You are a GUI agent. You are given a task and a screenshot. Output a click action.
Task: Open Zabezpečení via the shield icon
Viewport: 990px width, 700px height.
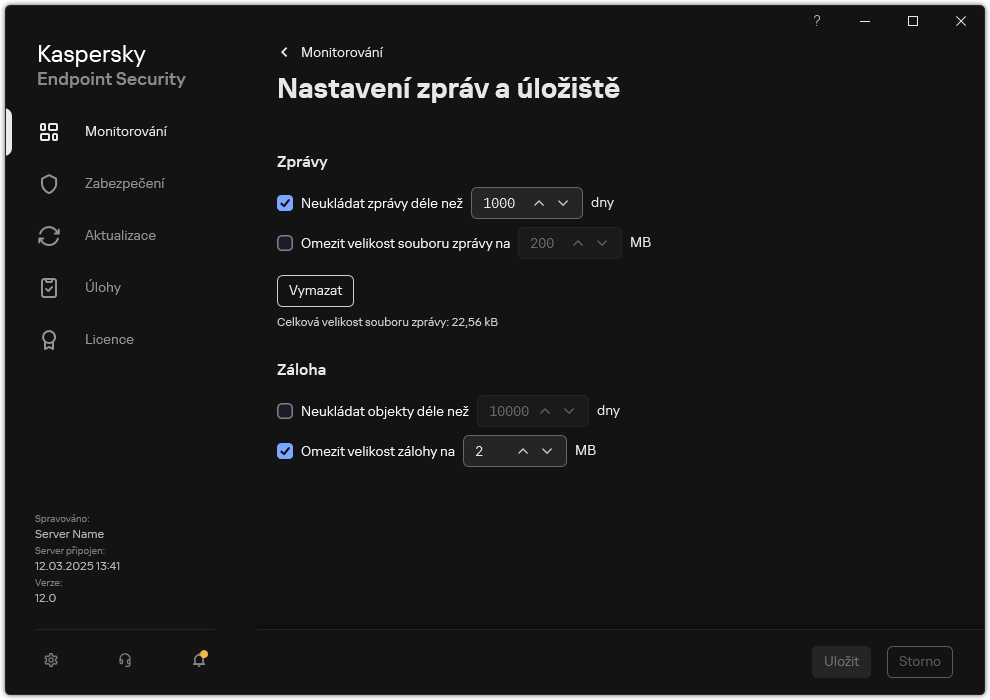tap(48, 183)
